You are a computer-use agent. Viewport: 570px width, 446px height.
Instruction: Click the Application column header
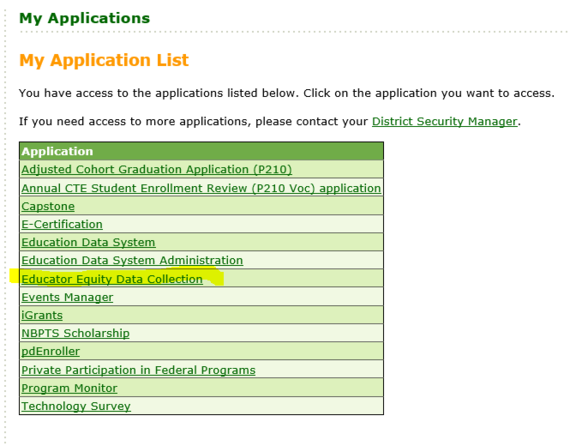[x=201, y=151]
